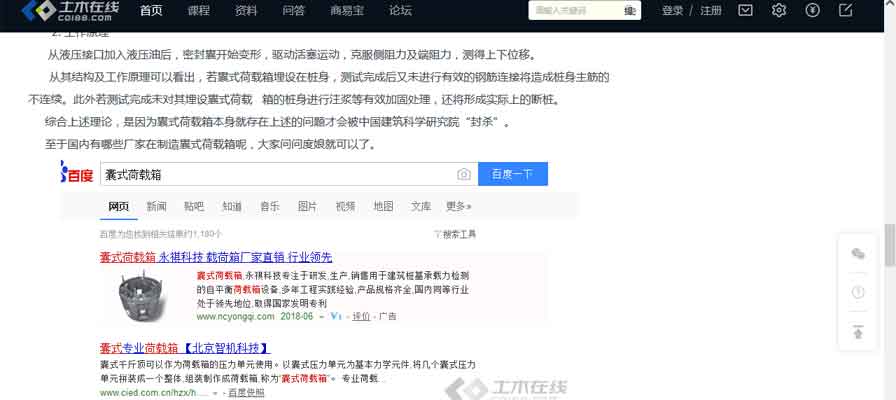Go to 首页 in the top navigation

coord(151,11)
